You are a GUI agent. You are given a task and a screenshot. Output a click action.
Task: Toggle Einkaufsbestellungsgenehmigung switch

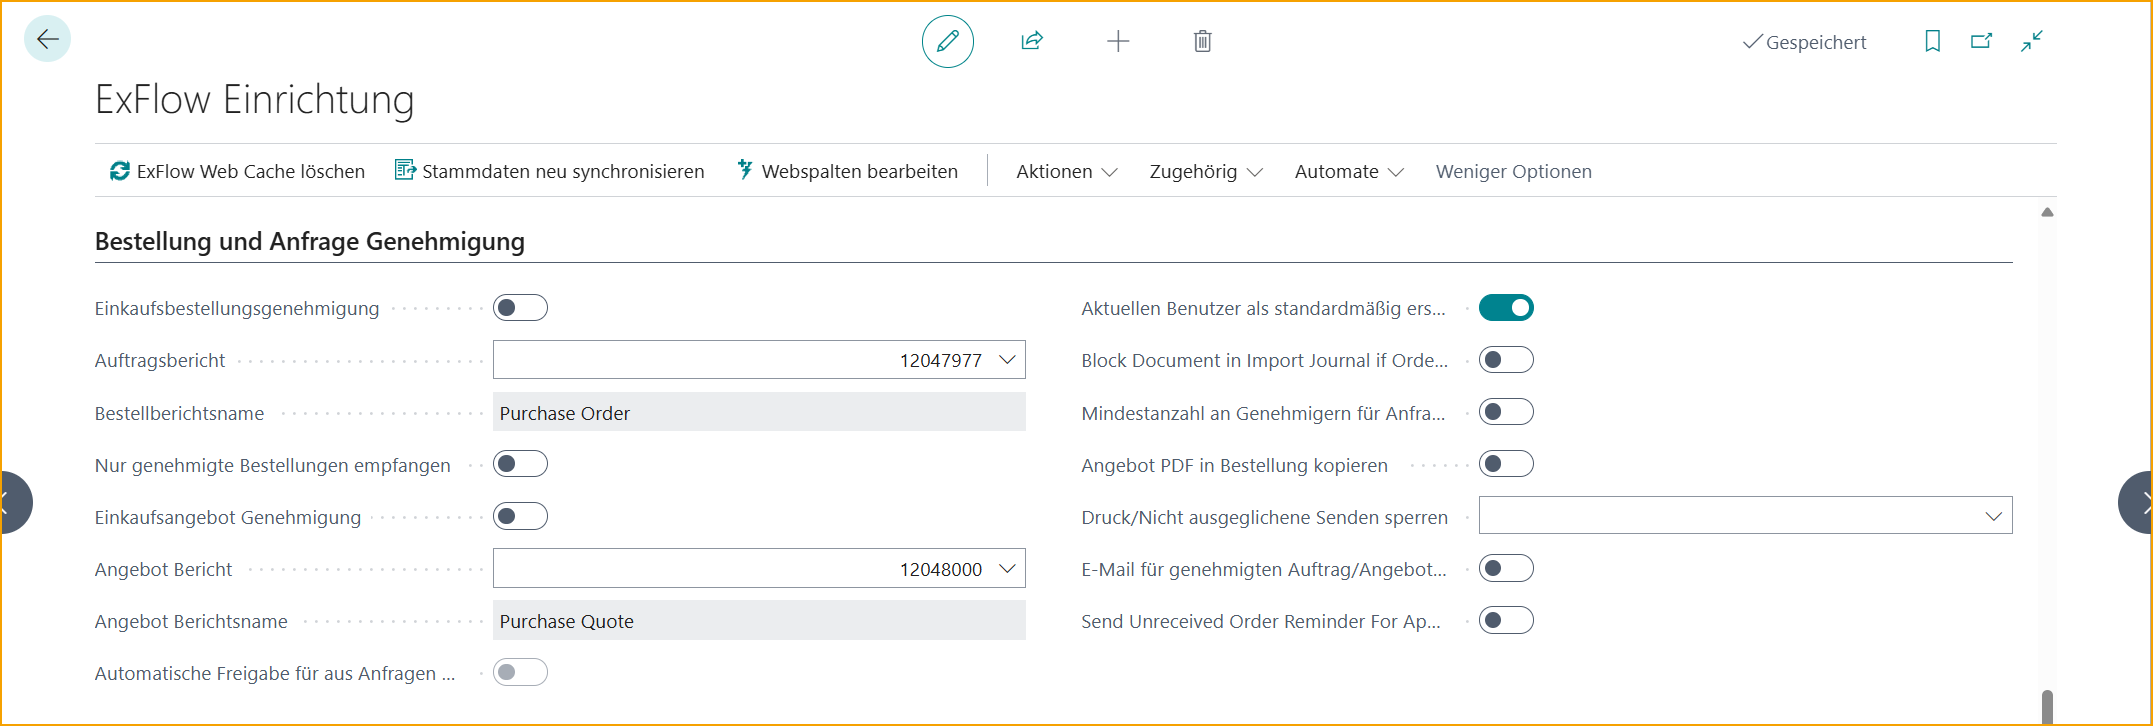point(520,307)
